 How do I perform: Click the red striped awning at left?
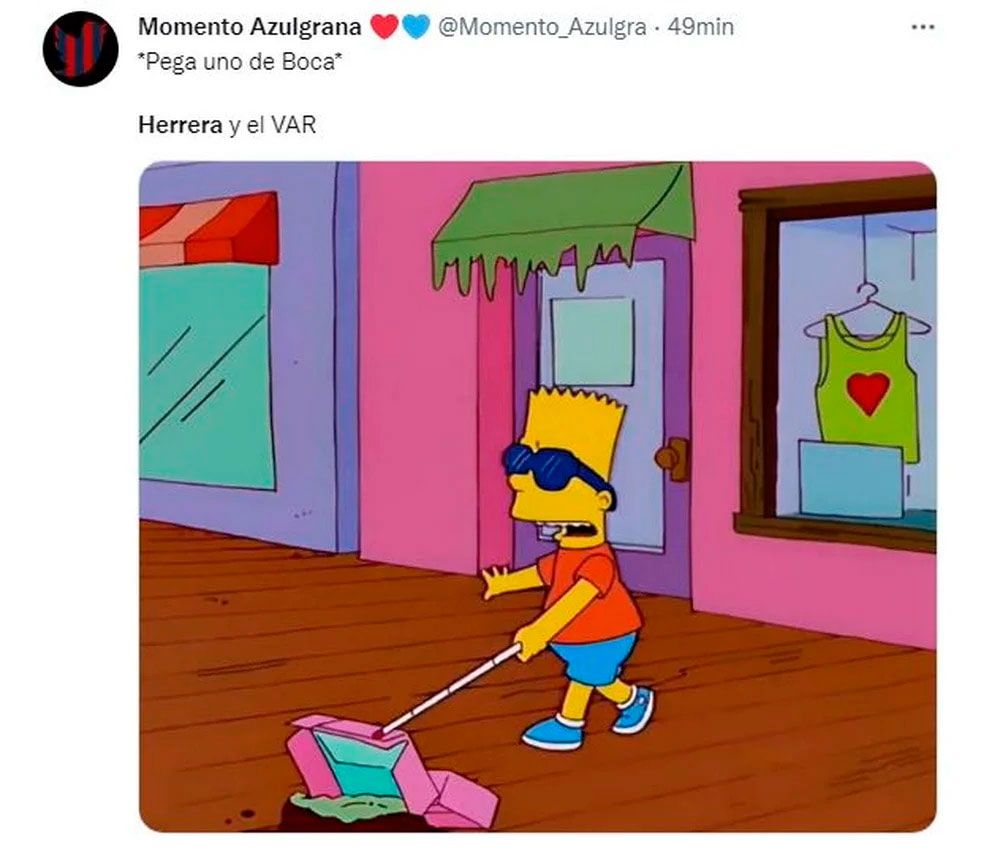209,230
